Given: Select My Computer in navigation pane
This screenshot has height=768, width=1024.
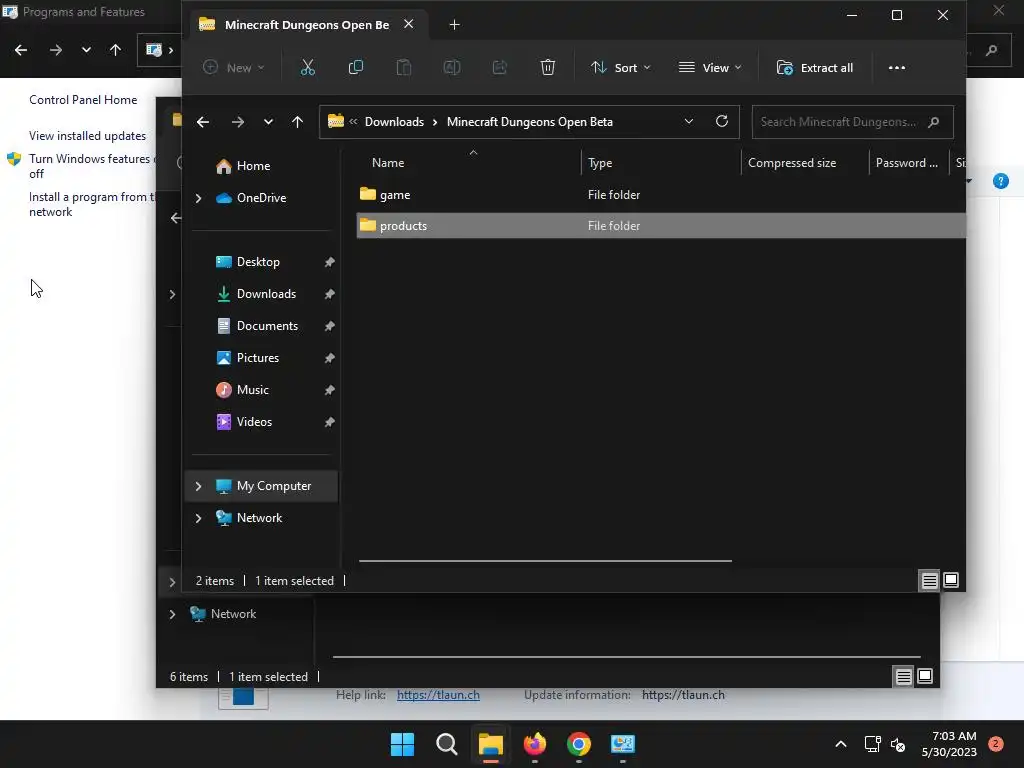Looking at the screenshot, I should click(x=261, y=486).
